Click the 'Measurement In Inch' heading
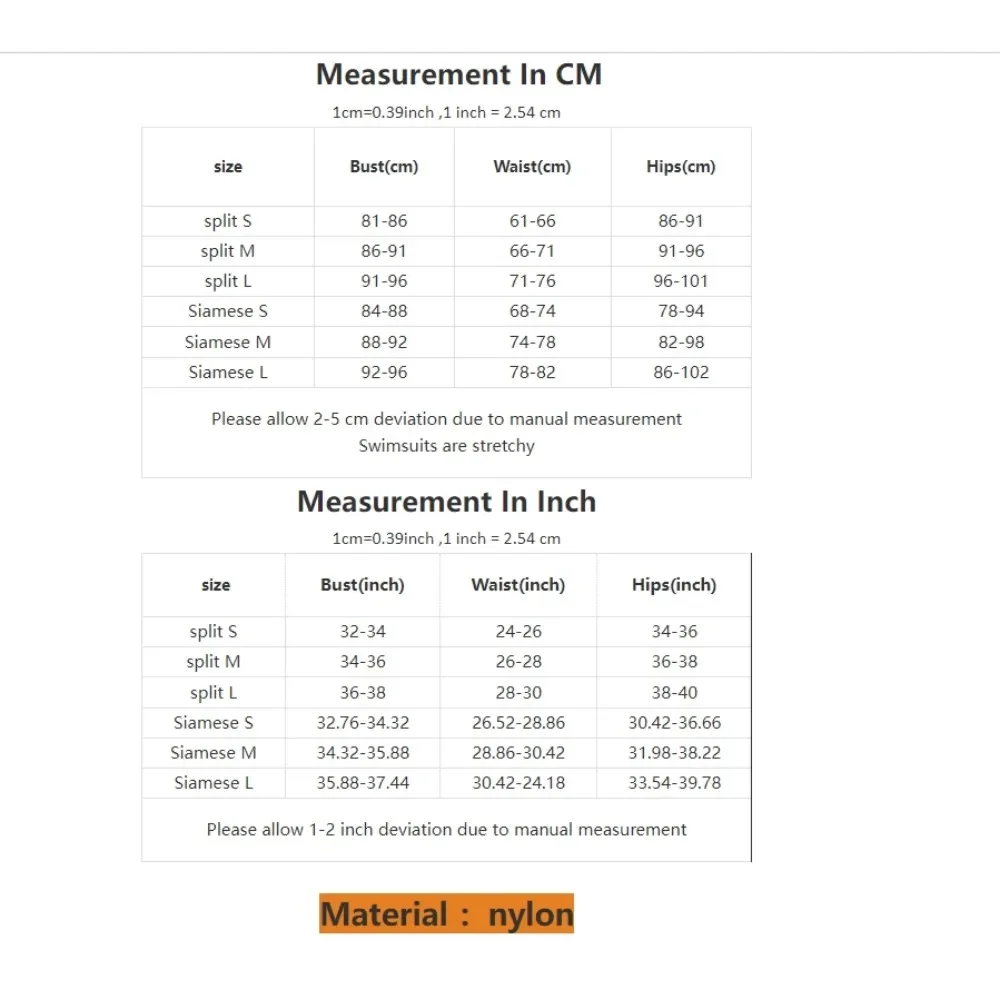Screen dimensions: 1000x1000 446,501
